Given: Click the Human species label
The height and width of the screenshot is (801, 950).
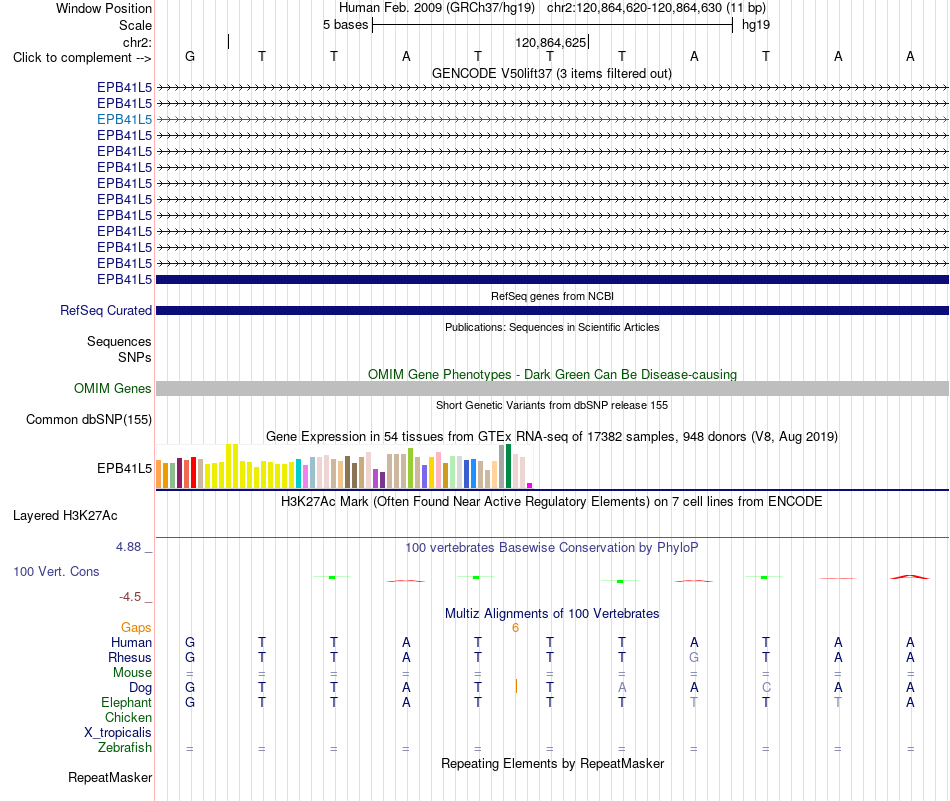Looking at the screenshot, I should 131,642.
